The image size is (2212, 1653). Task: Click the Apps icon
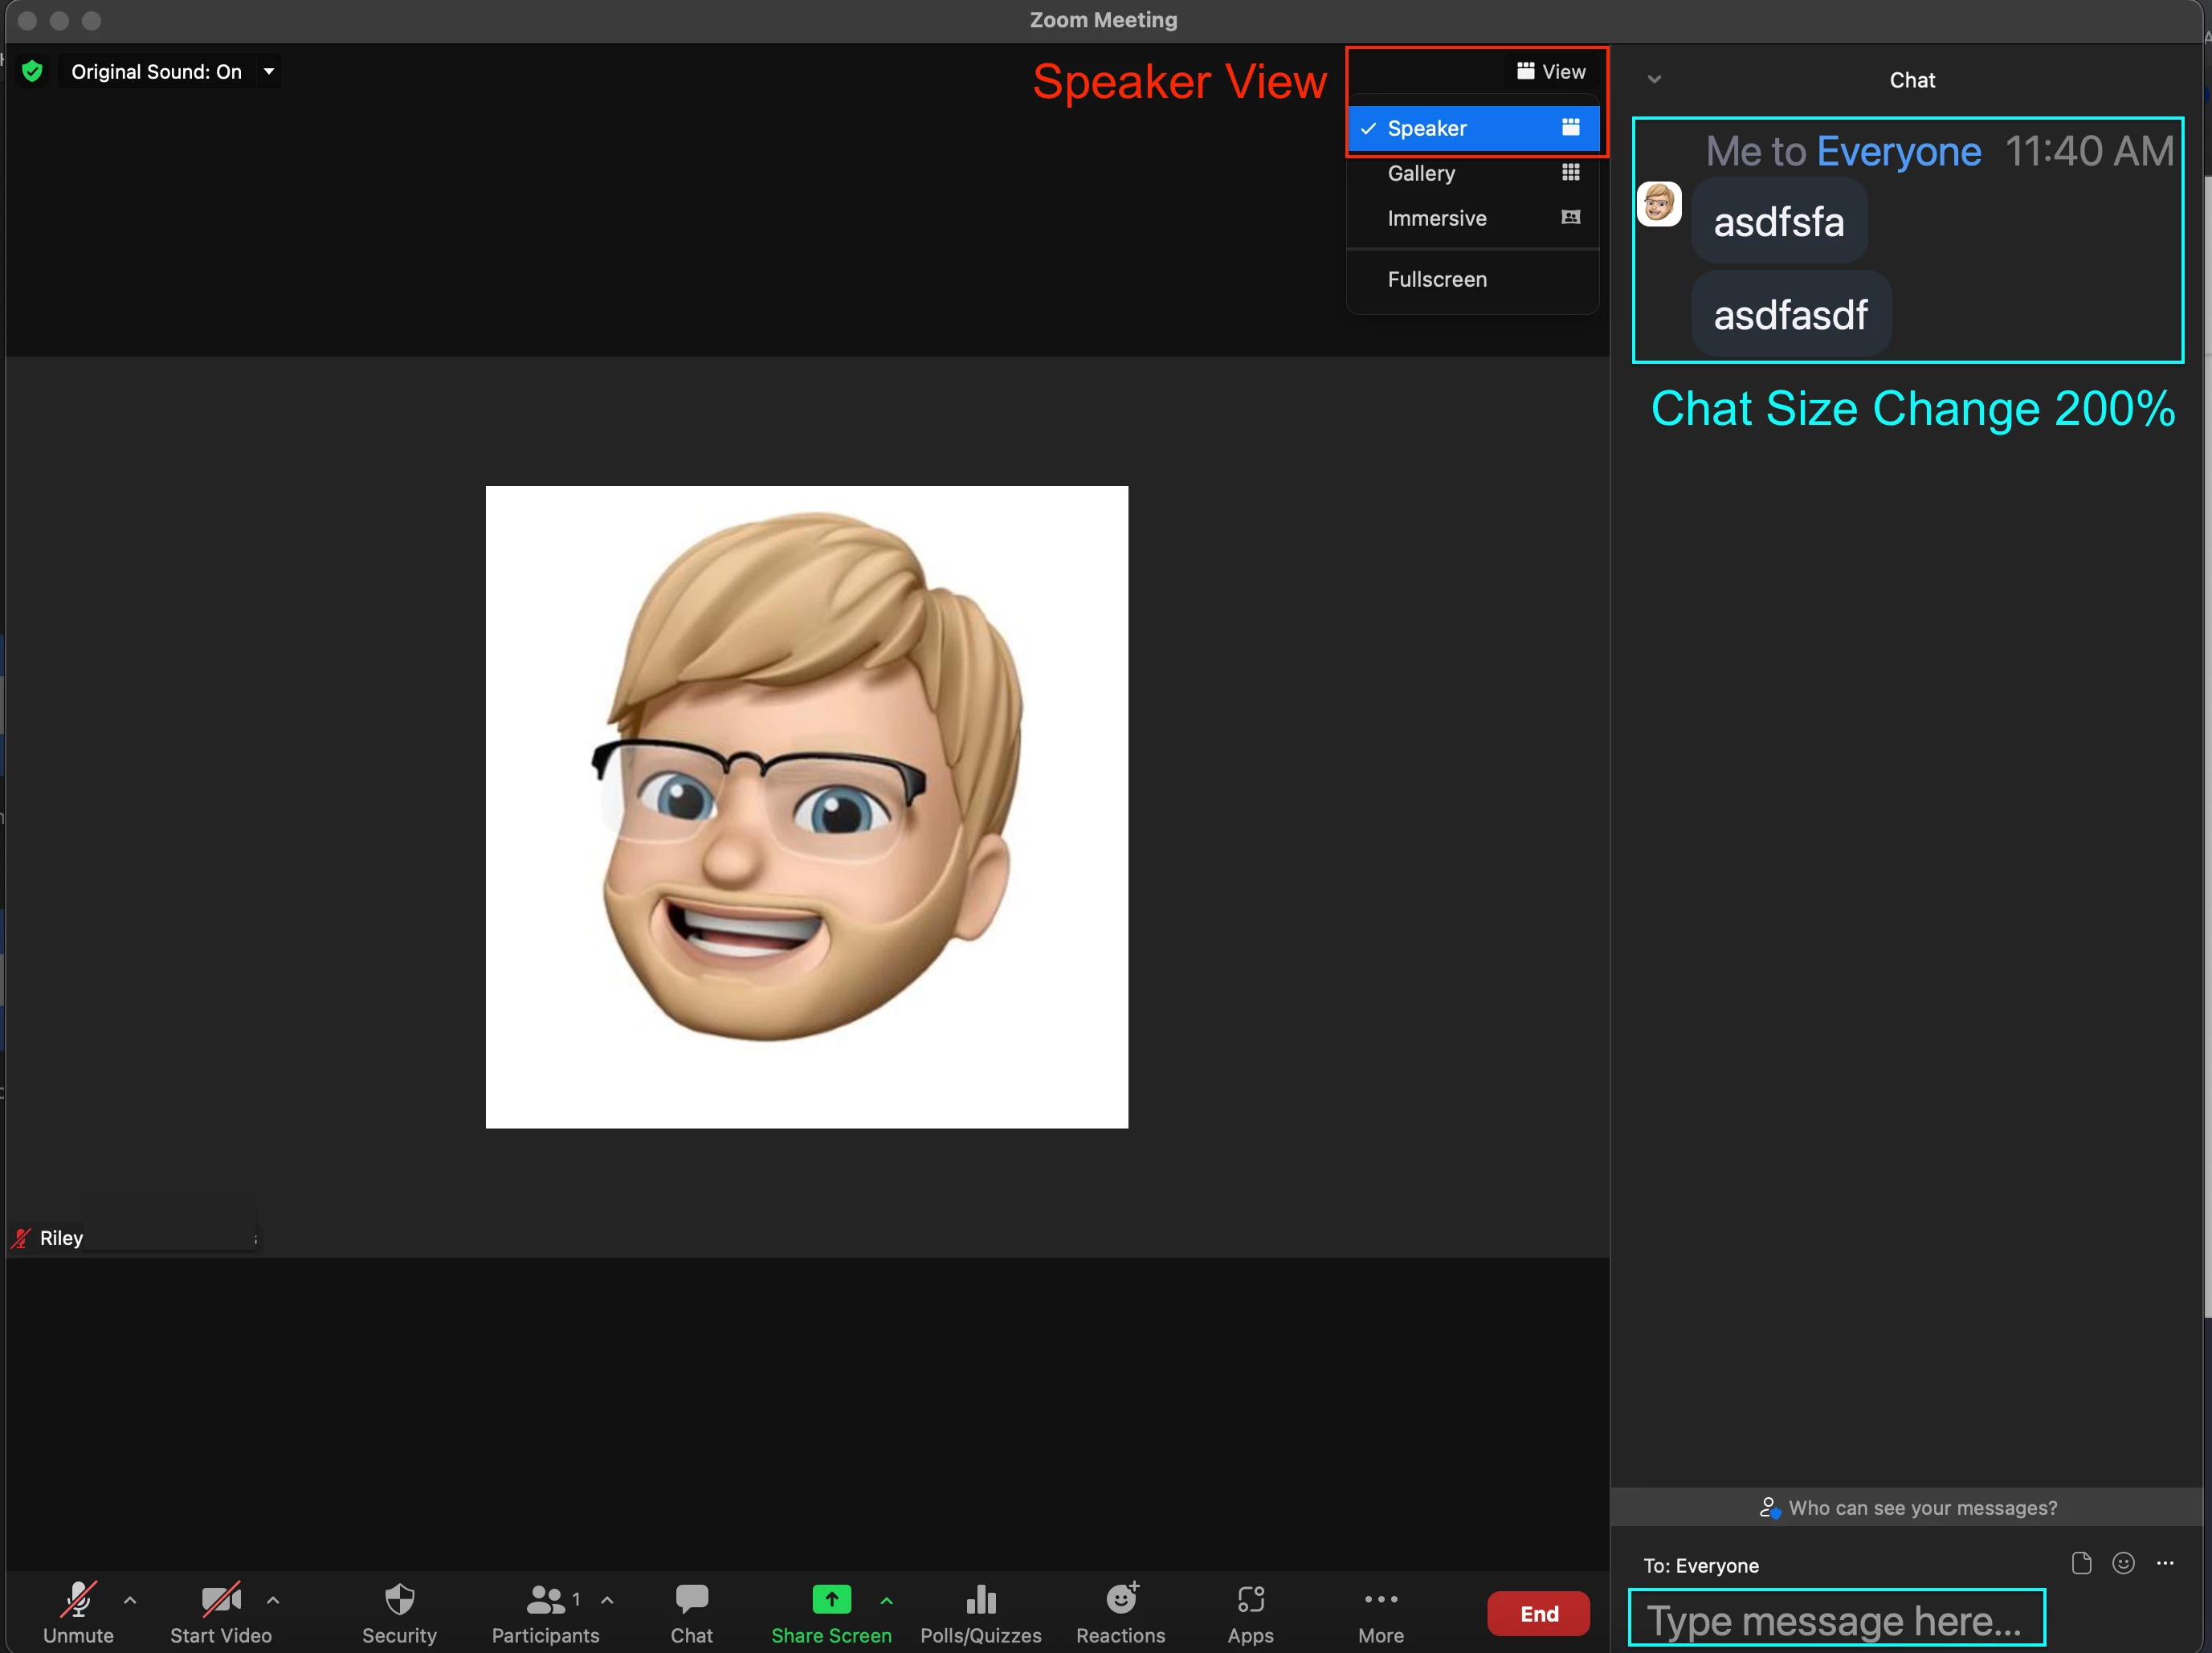1250,1600
